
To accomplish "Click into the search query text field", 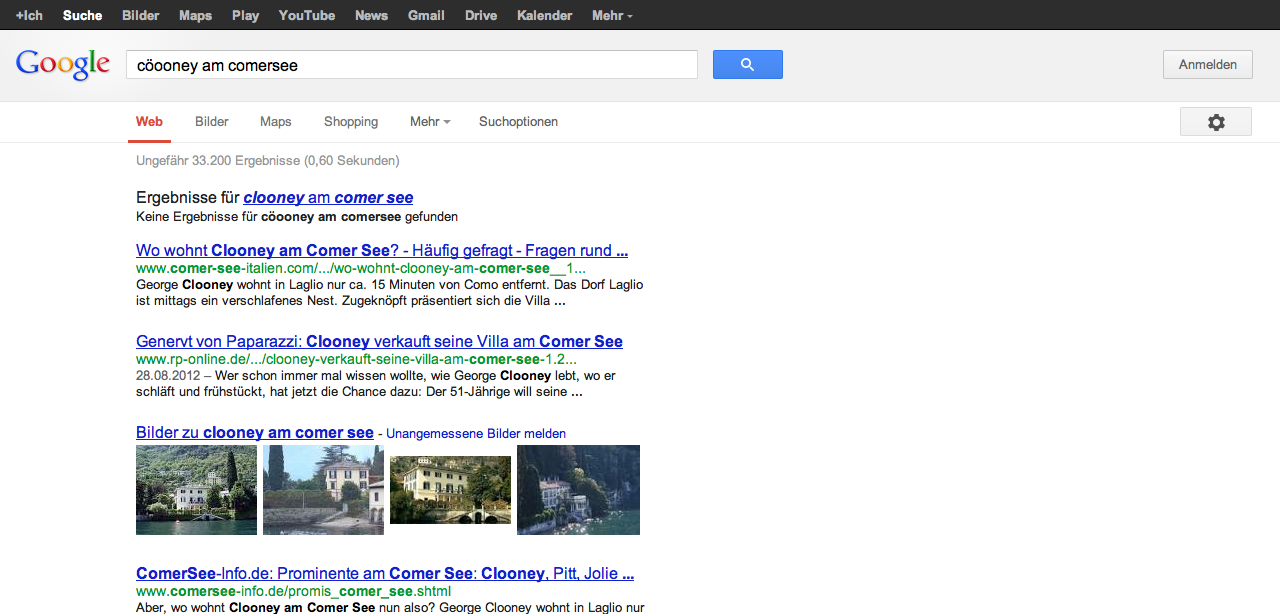I will coord(410,65).
